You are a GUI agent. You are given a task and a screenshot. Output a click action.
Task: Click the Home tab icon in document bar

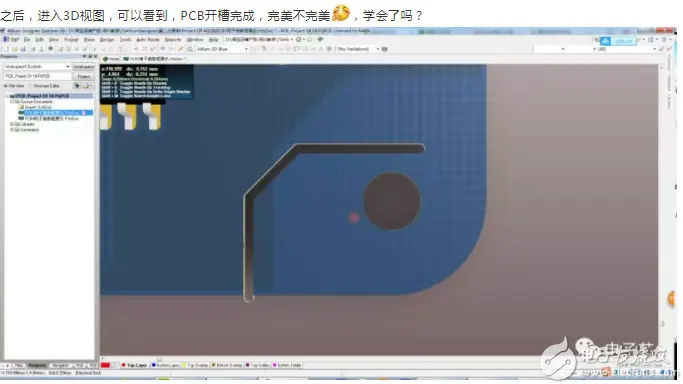click(x=105, y=59)
